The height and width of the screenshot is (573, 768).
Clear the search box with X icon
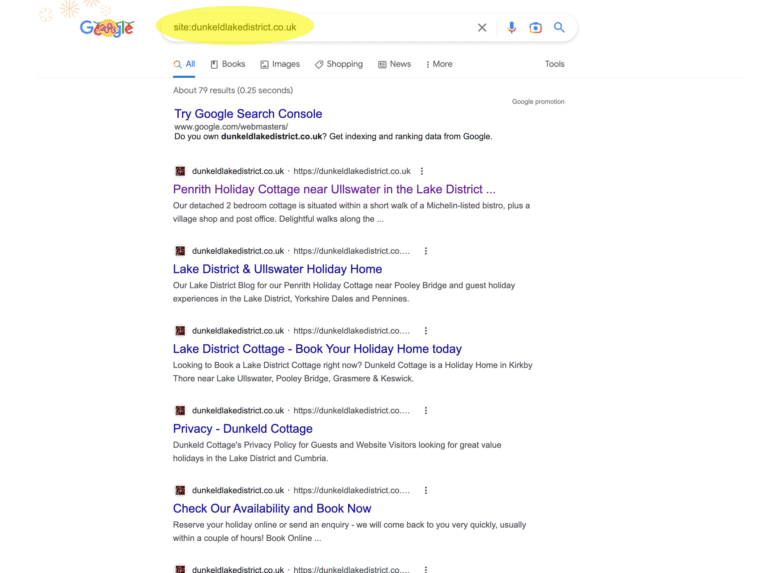(482, 28)
